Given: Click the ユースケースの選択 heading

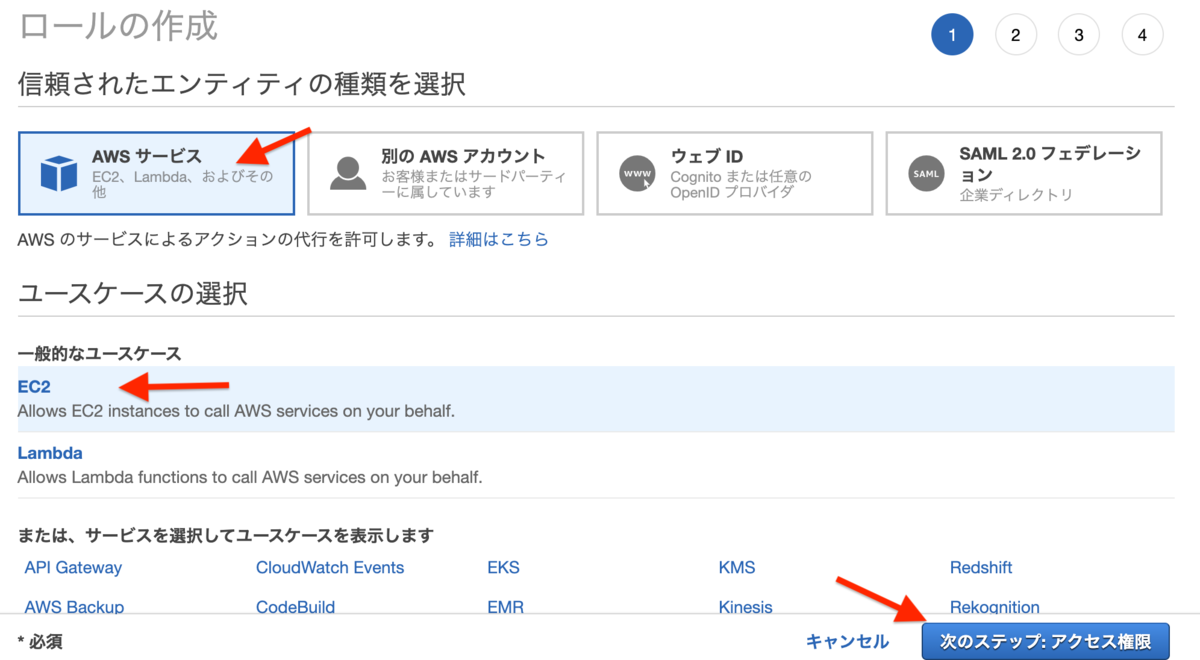Looking at the screenshot, I should tap(133, 294).
